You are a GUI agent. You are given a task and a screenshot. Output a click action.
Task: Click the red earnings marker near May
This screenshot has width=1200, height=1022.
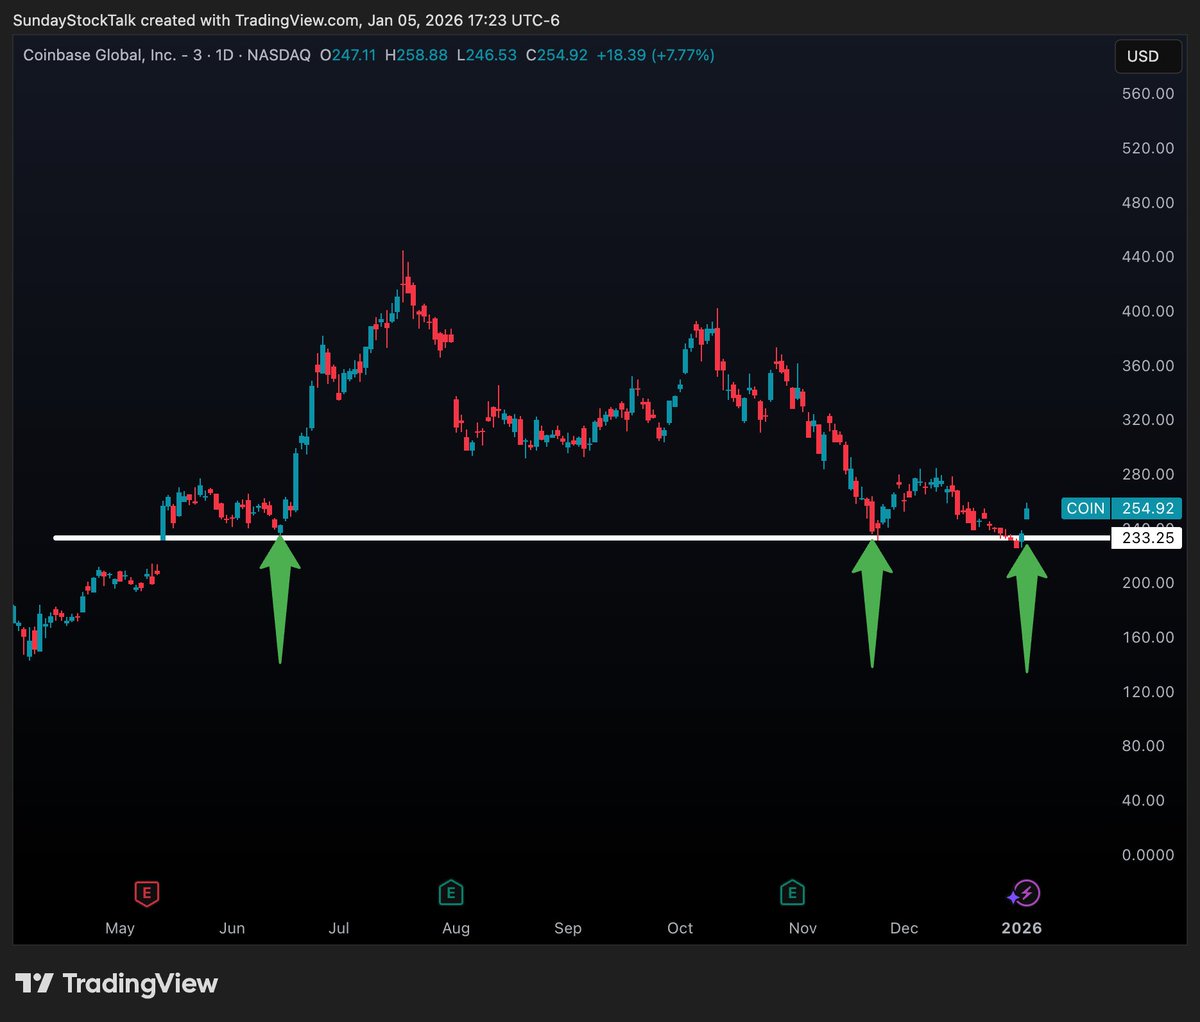[147, 893]
